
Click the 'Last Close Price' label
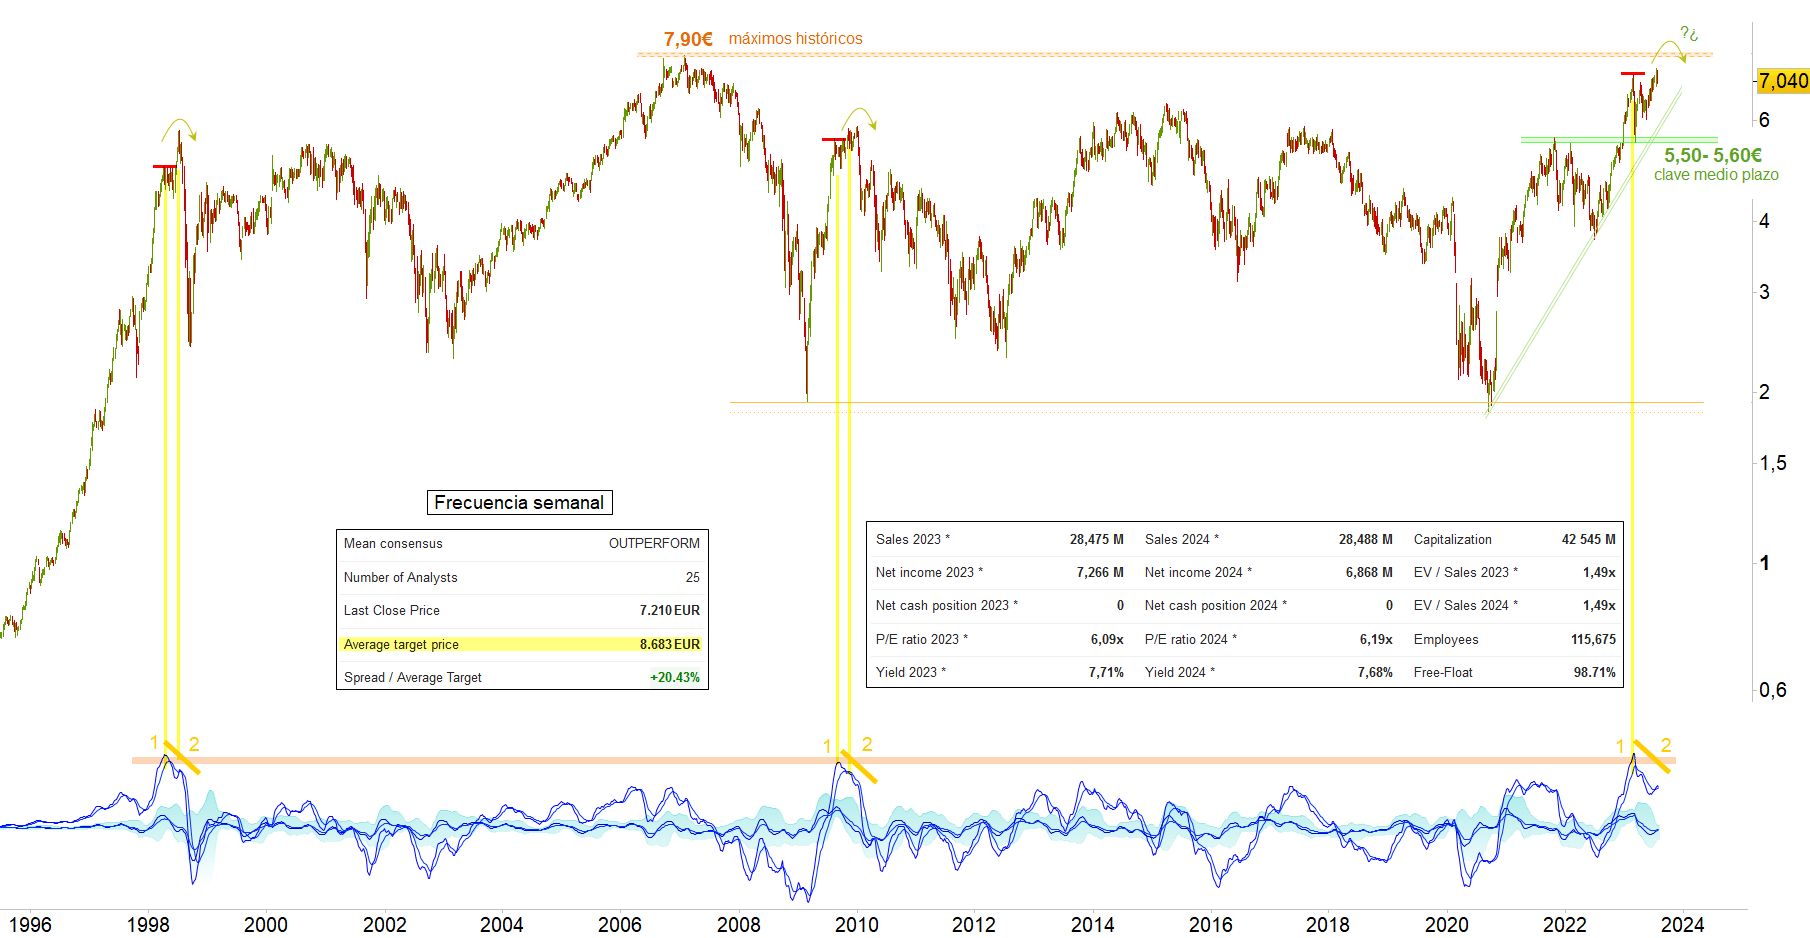click(391, 611)
